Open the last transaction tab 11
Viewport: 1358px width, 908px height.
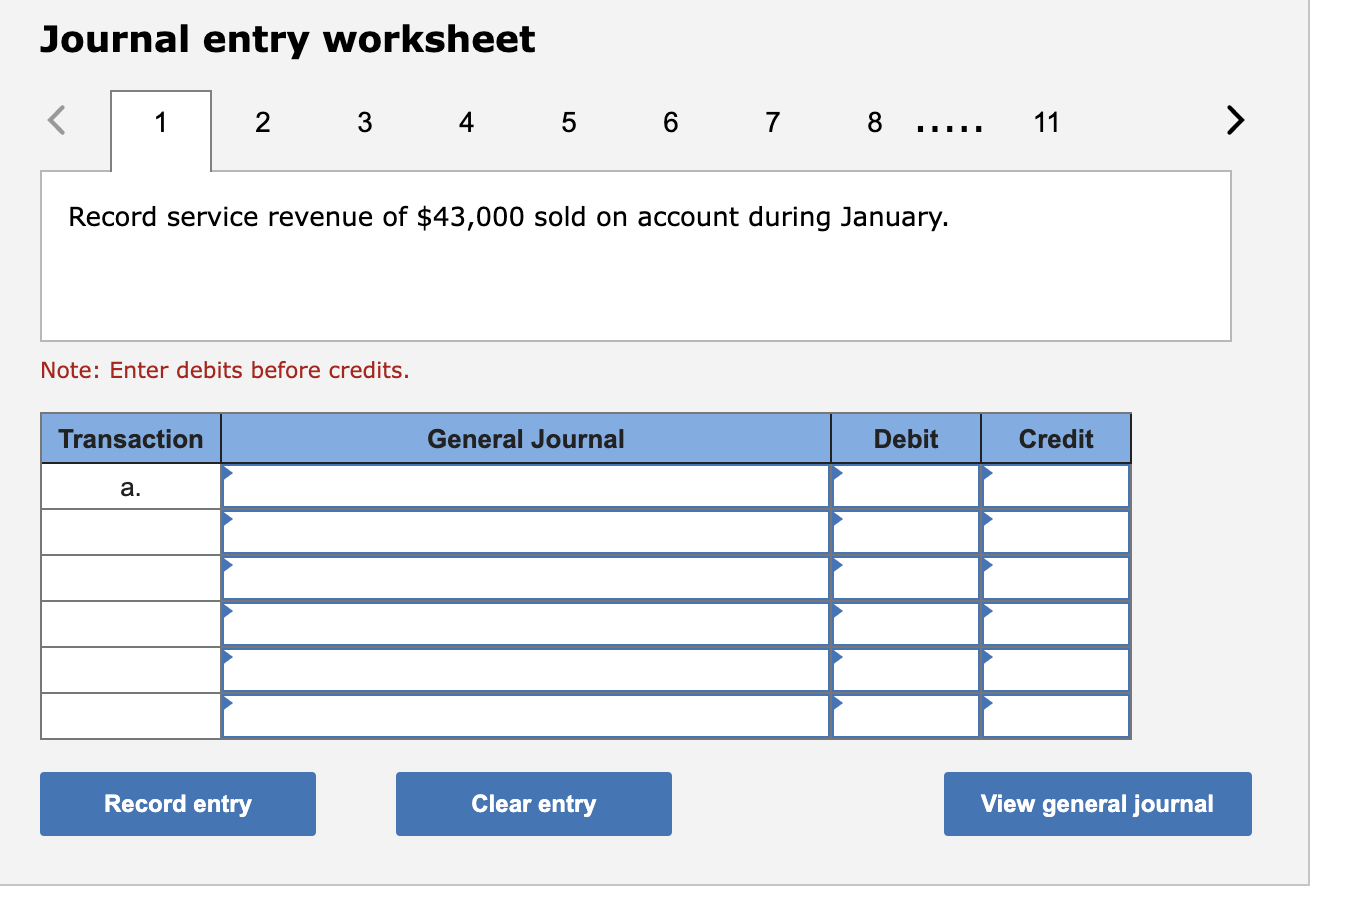(1046, 122)
